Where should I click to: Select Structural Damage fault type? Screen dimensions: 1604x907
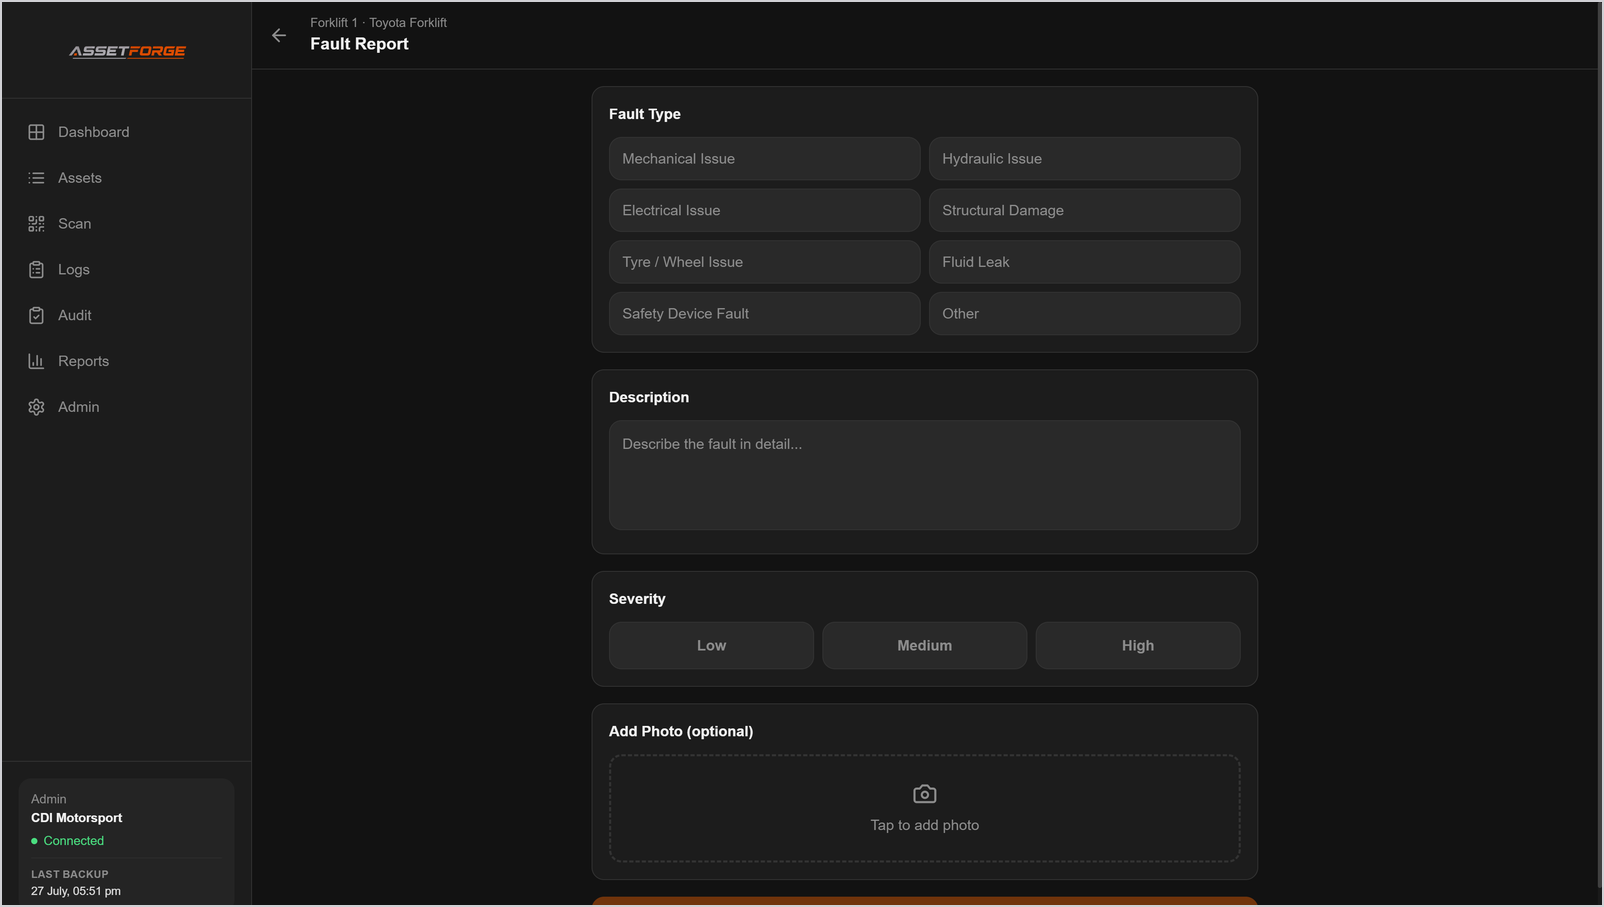point(1085,210)
